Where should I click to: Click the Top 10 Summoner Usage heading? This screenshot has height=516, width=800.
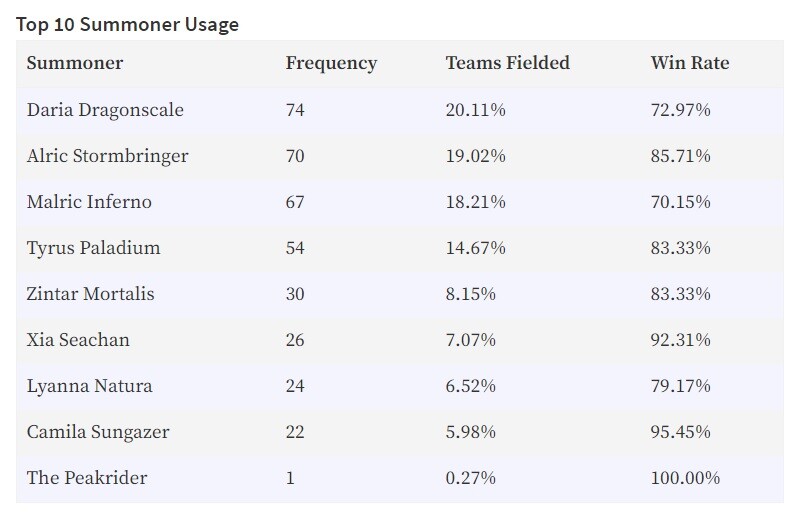(x=128, y=24)
